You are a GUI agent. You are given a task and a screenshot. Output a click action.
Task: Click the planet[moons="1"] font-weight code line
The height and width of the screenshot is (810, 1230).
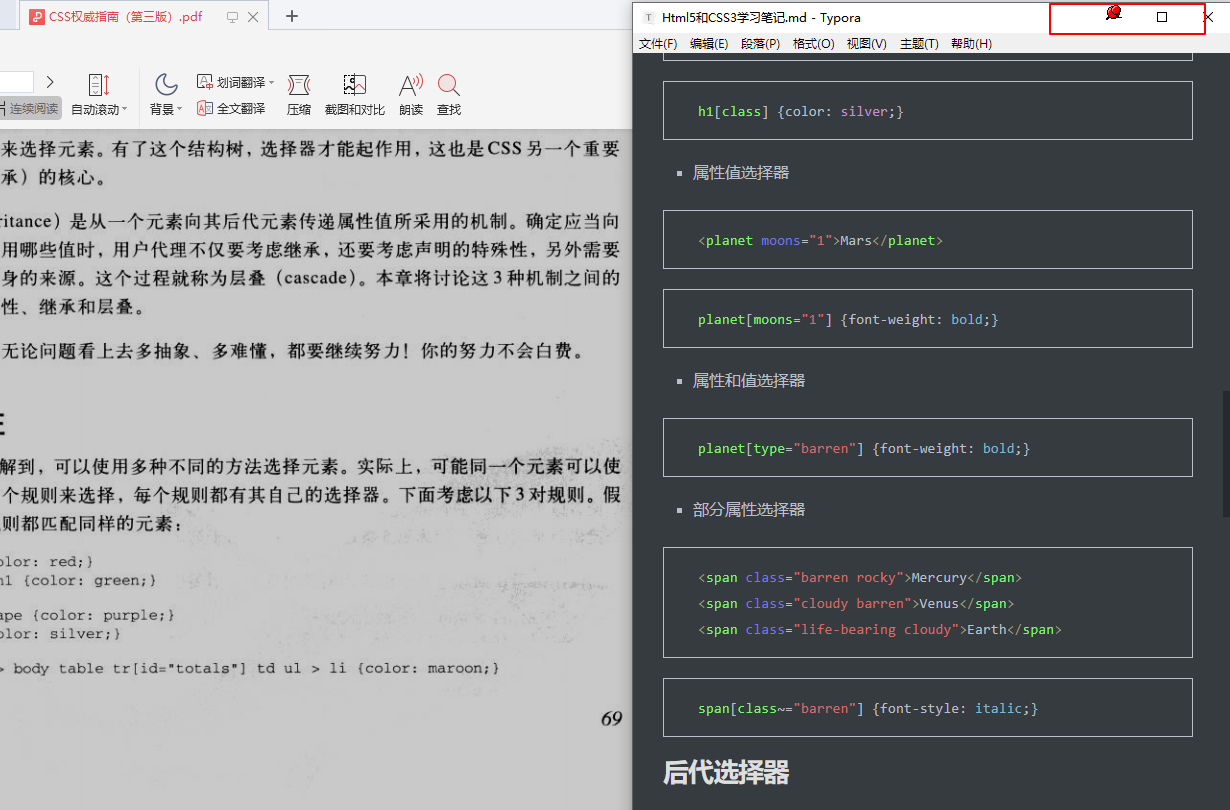(x=848, y=319)
